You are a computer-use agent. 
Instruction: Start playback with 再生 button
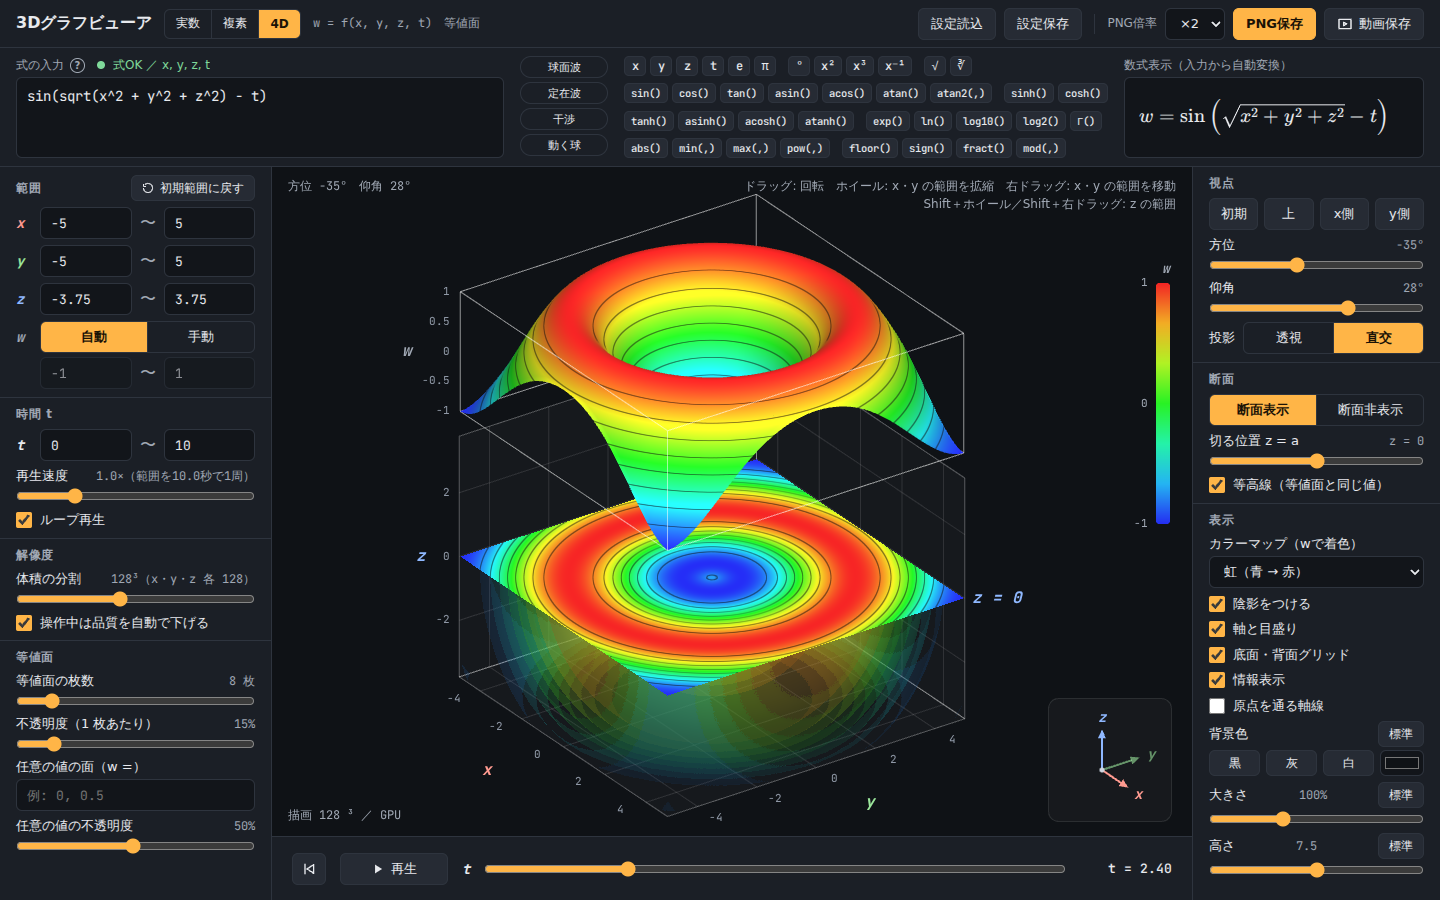(x=394, y=869)
